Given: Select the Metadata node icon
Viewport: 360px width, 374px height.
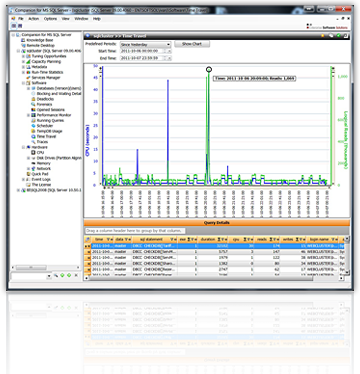Looking at the screenshot, I should (28, 67).
